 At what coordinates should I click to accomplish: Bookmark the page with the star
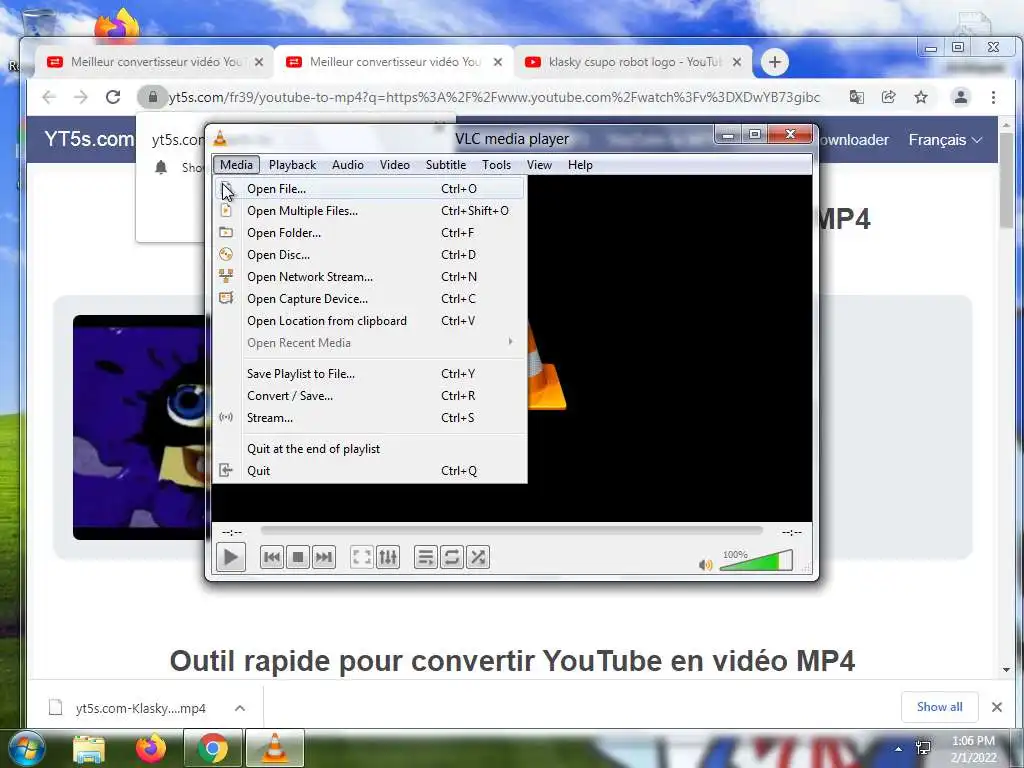point(921,97)
